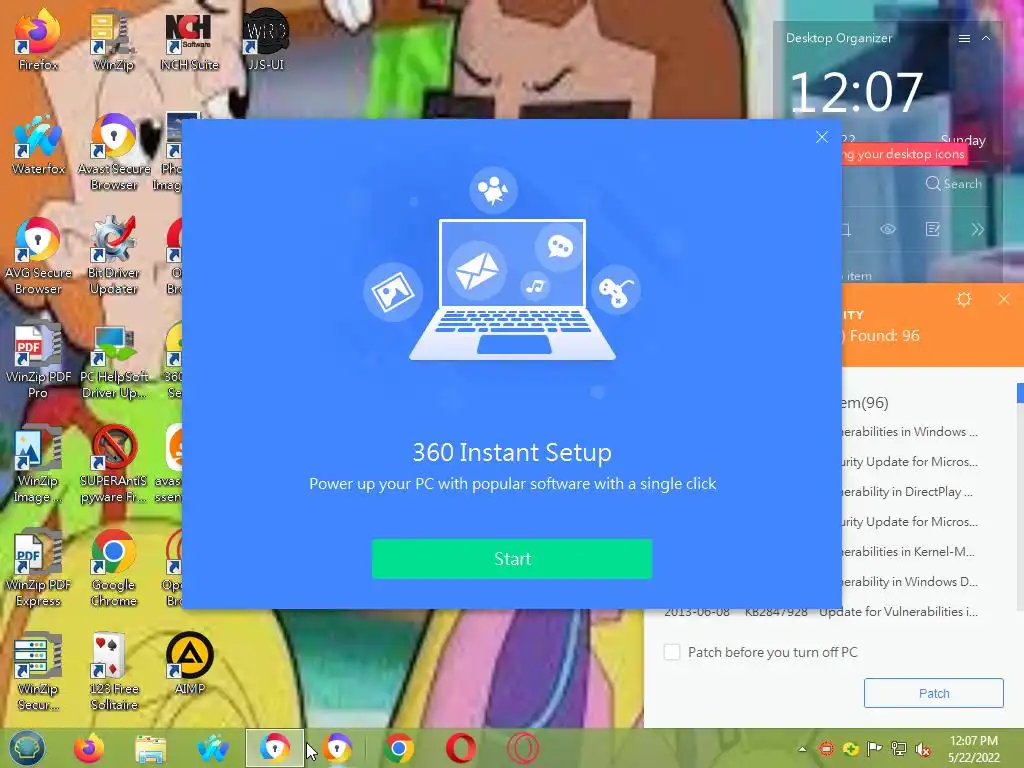
Task: Open WinZip PDF Pro desktop shortcut
Action: coord(38,360)
